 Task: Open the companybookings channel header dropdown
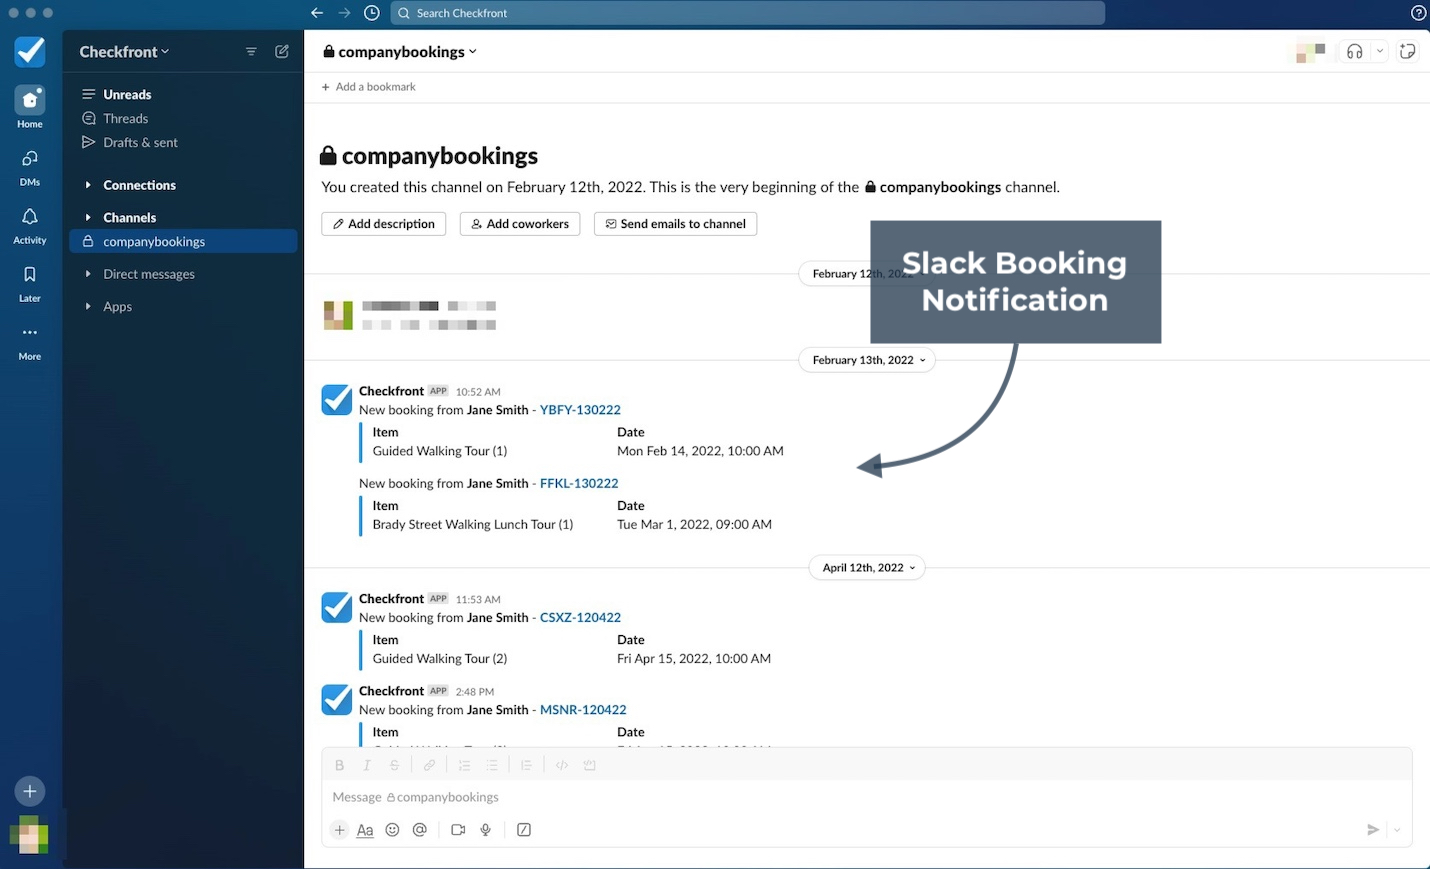(400, 52)
